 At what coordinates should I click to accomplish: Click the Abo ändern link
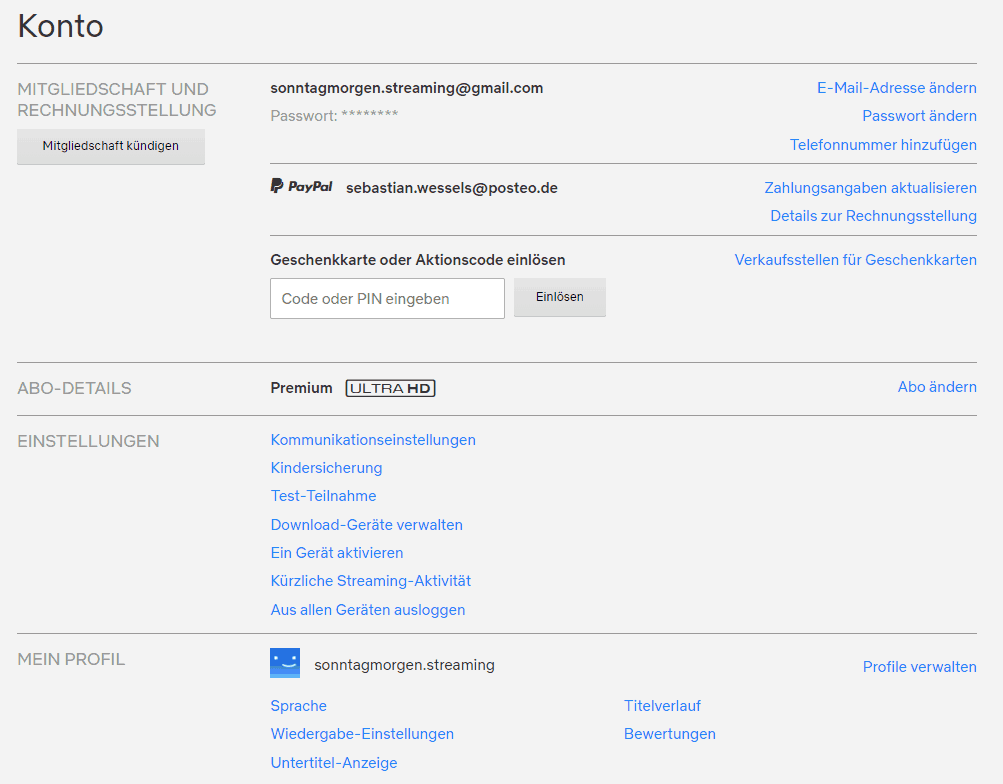tap(936, 387)
